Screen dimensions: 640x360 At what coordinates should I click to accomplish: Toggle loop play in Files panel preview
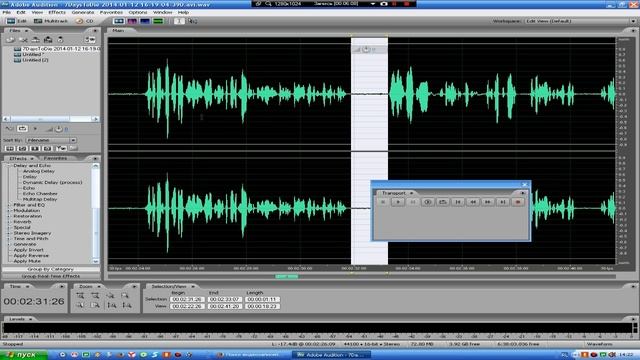click(x=22, y=129)
